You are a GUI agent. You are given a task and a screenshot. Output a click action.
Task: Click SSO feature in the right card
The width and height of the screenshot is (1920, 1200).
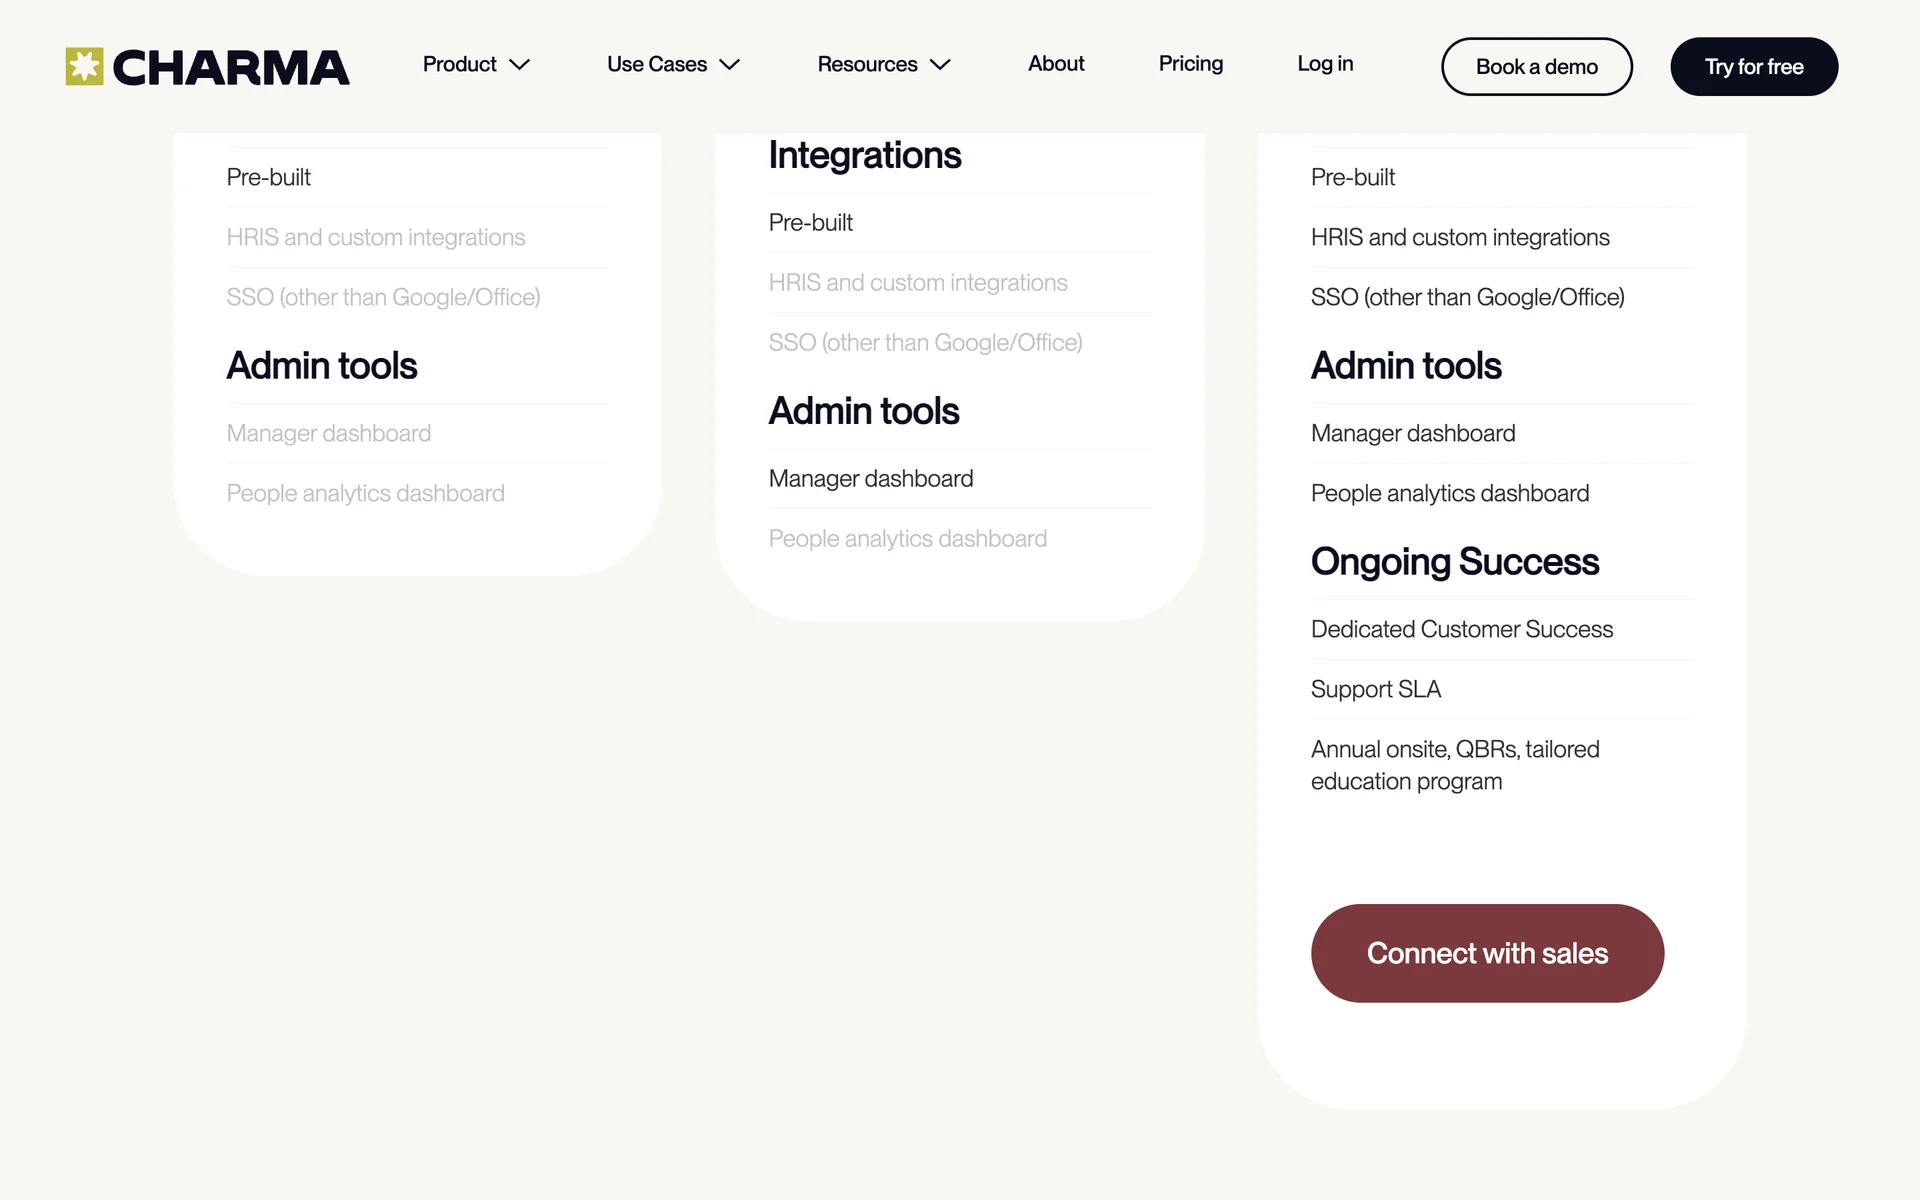(x=1467, y=297)
